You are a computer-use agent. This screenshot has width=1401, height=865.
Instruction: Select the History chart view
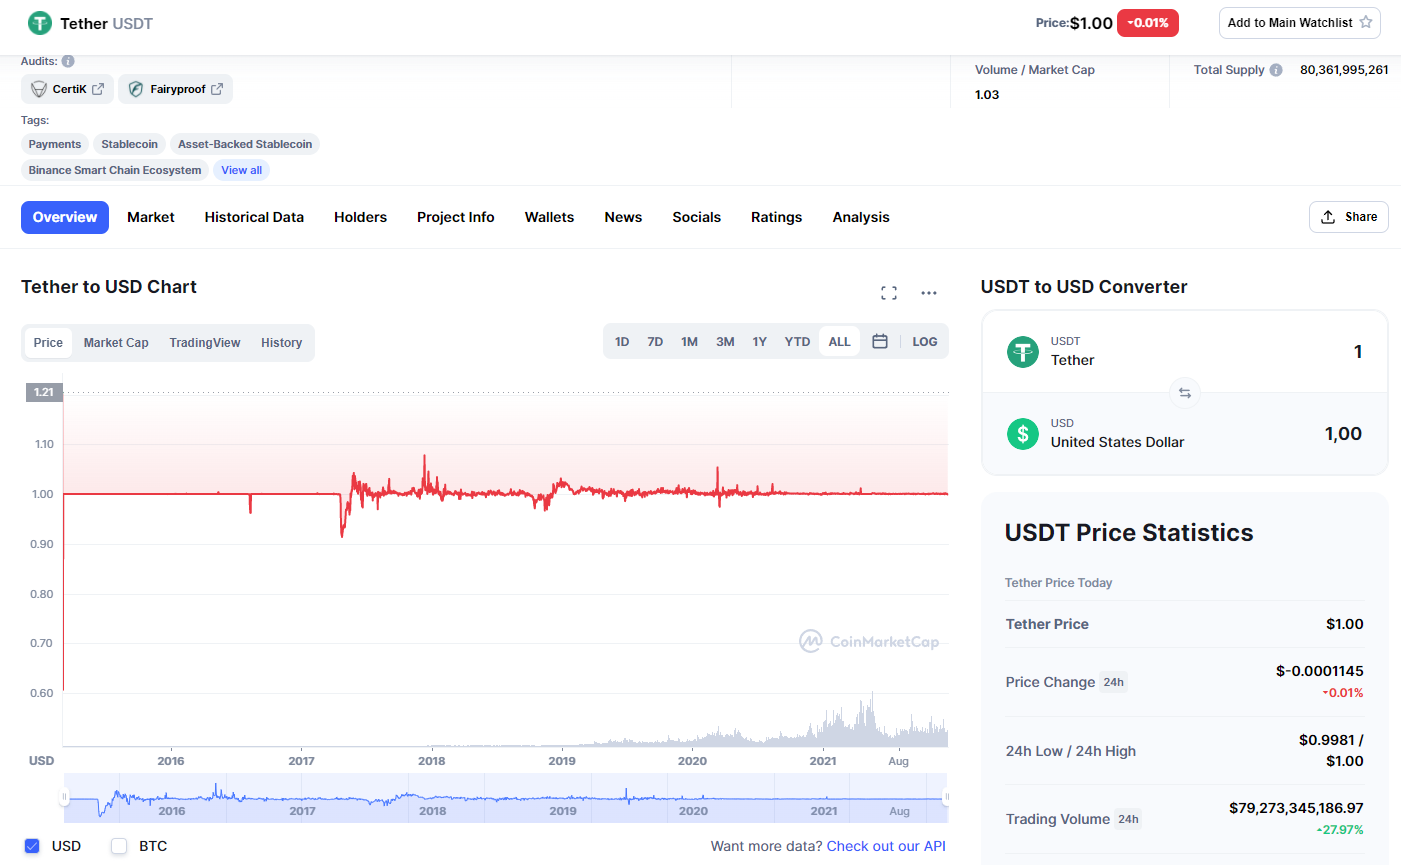(x=282, y=343)
